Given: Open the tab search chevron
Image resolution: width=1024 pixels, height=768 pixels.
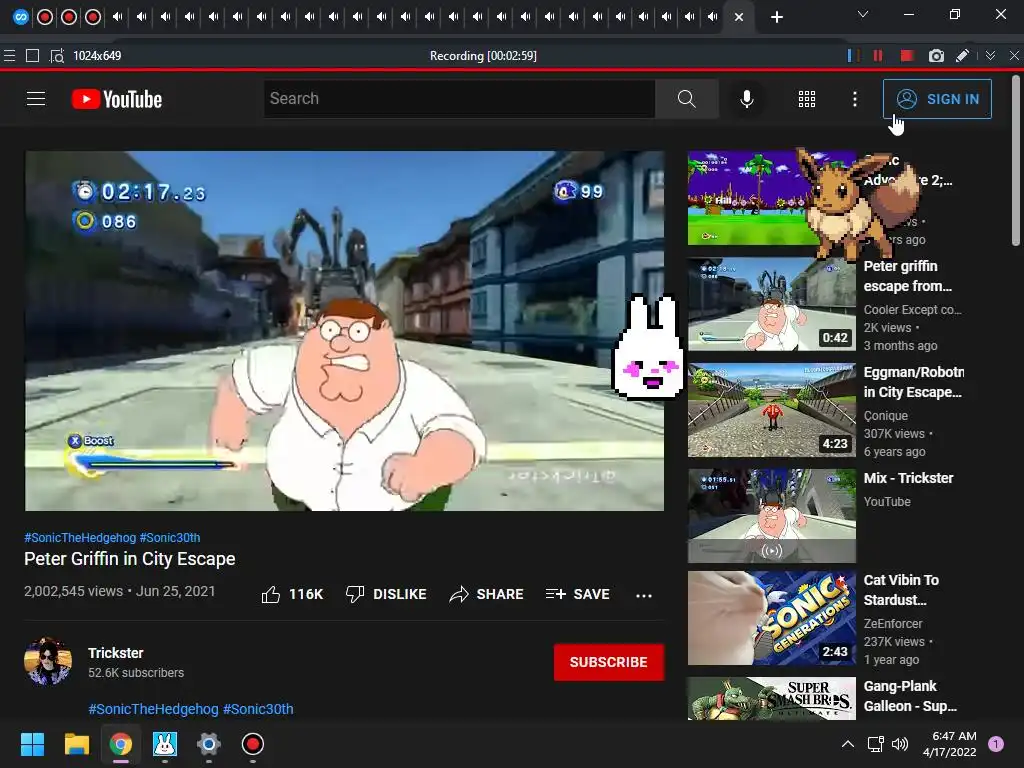Looking at the screenshot, I should coord(863,14).
